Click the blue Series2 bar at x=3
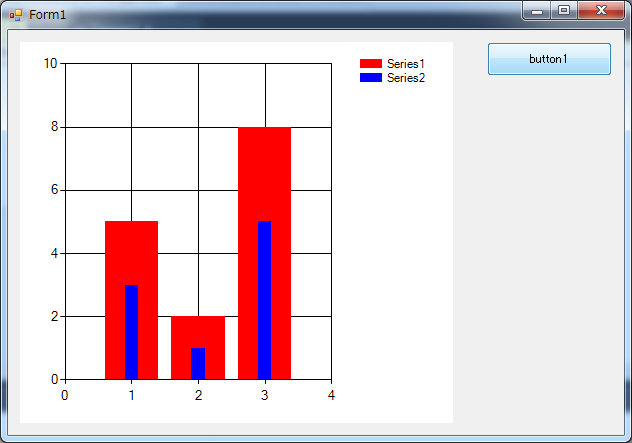This screenshot has width=632, height=443. pos(265,300)
